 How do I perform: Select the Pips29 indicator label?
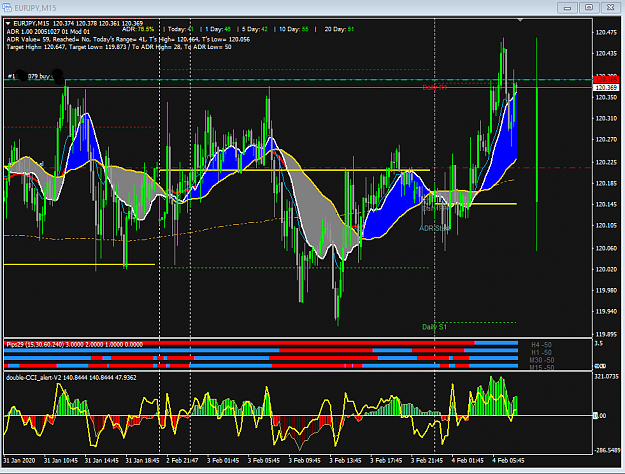coord(75,344)
